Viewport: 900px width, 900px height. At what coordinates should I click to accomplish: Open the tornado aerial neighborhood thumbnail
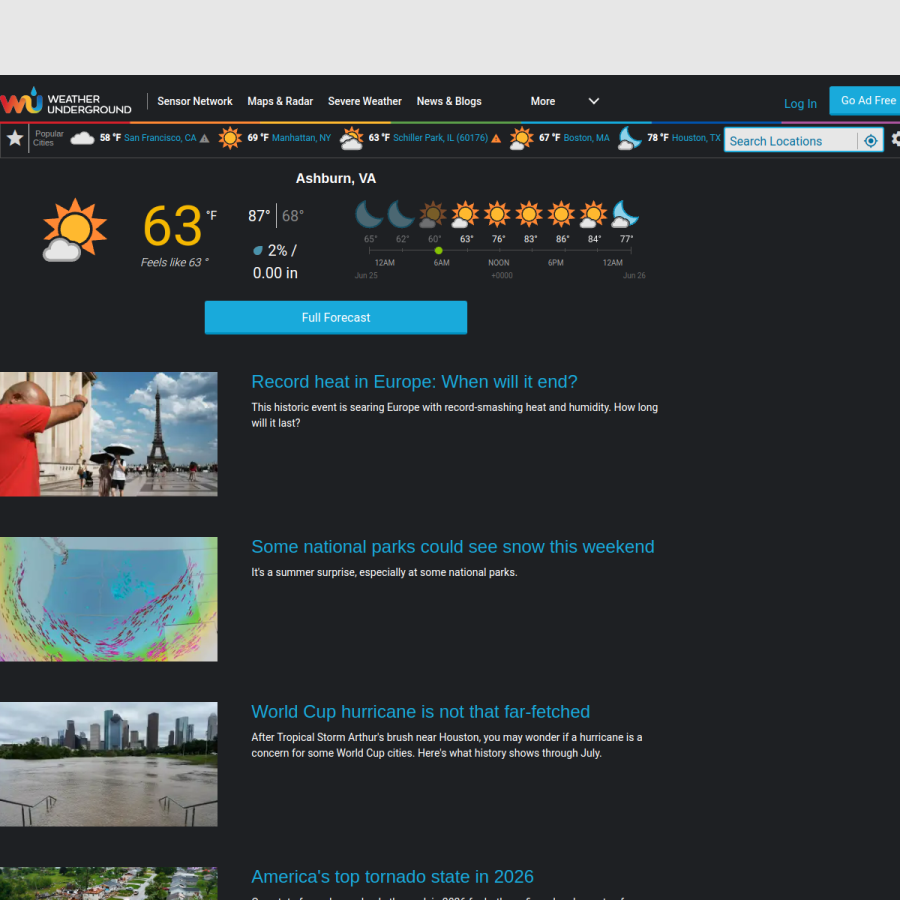coord(108,883)
